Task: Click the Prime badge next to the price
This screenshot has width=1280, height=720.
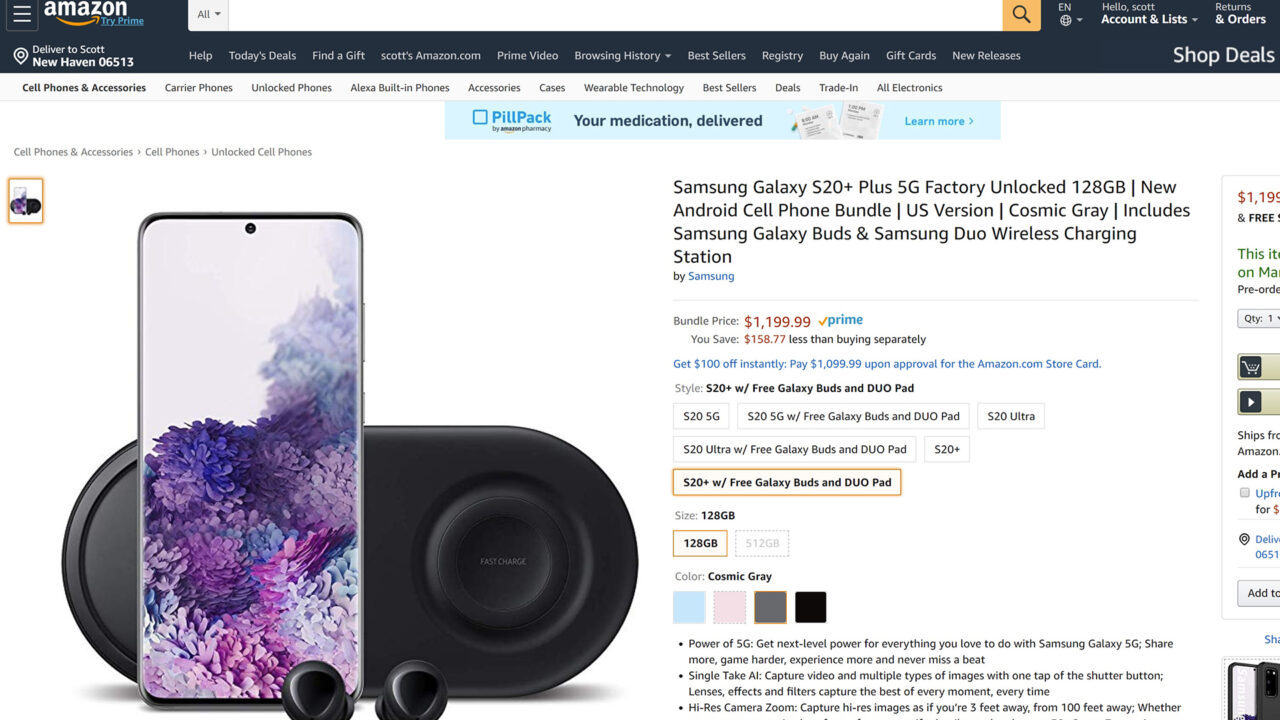Action: (x=839, y=320)
